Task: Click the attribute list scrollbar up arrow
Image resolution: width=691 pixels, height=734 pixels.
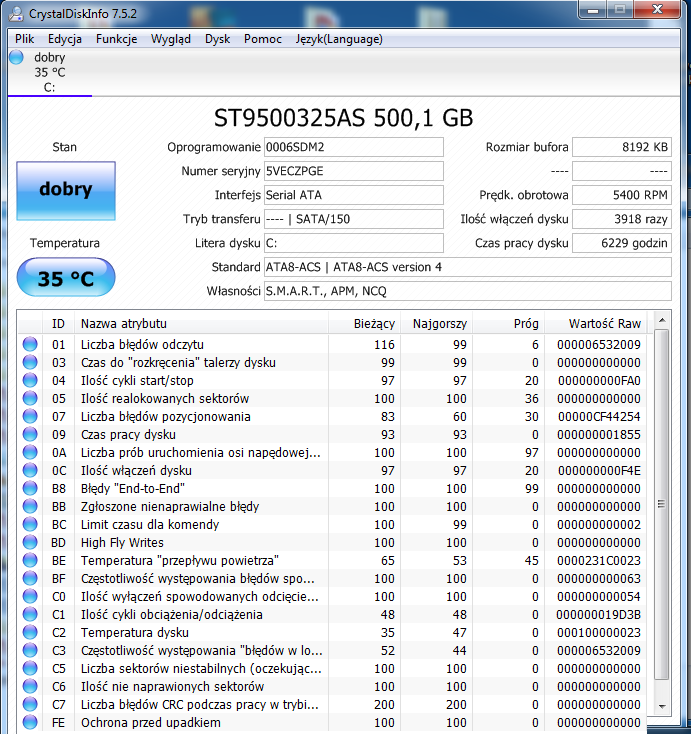Action: coord(662,321)
